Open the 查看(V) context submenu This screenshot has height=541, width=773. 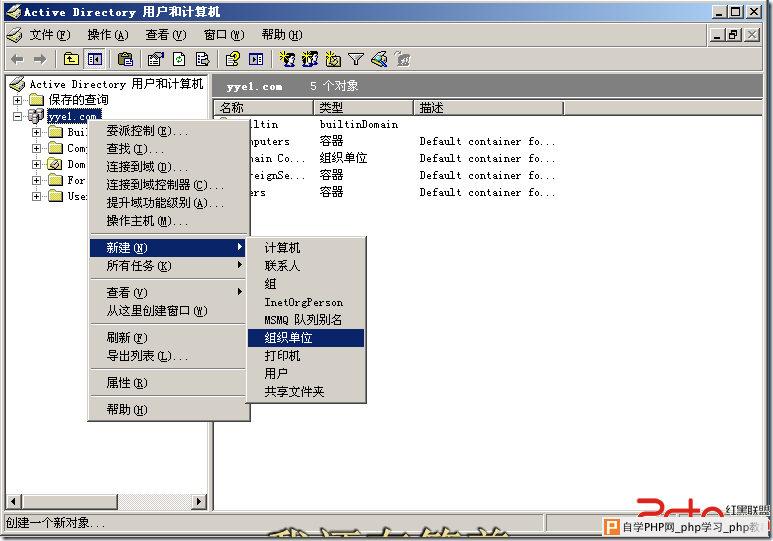[168, 292]
